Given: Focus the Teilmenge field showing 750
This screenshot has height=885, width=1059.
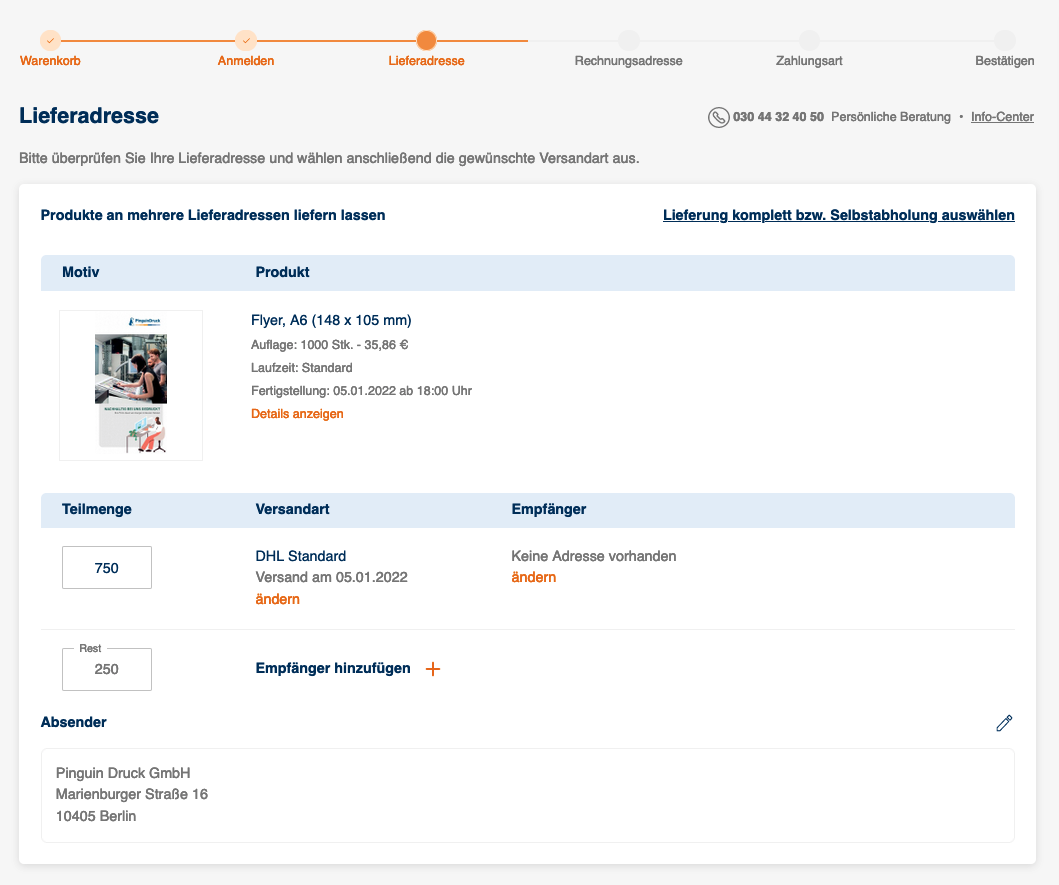Looking at the screenshot, I should click(107, 567).
